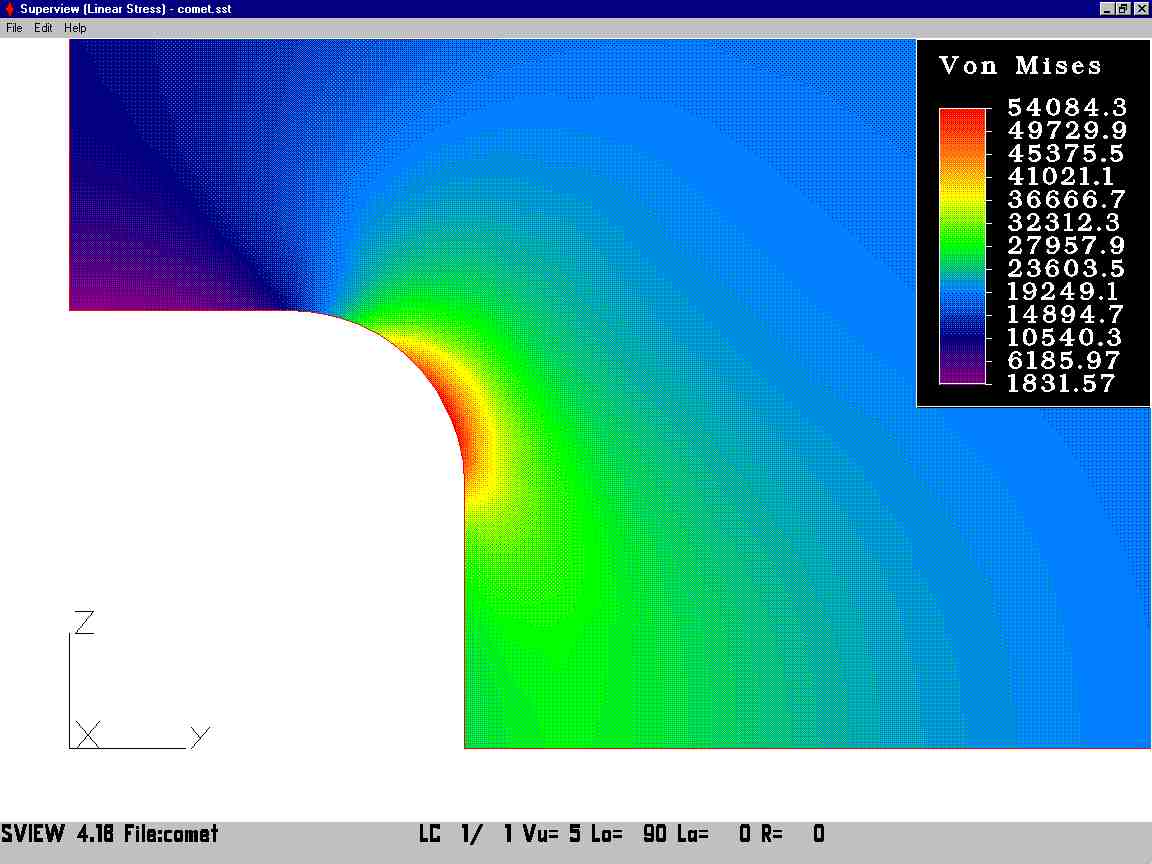Click the Y axis label of the triad

[x=200, y=736]
